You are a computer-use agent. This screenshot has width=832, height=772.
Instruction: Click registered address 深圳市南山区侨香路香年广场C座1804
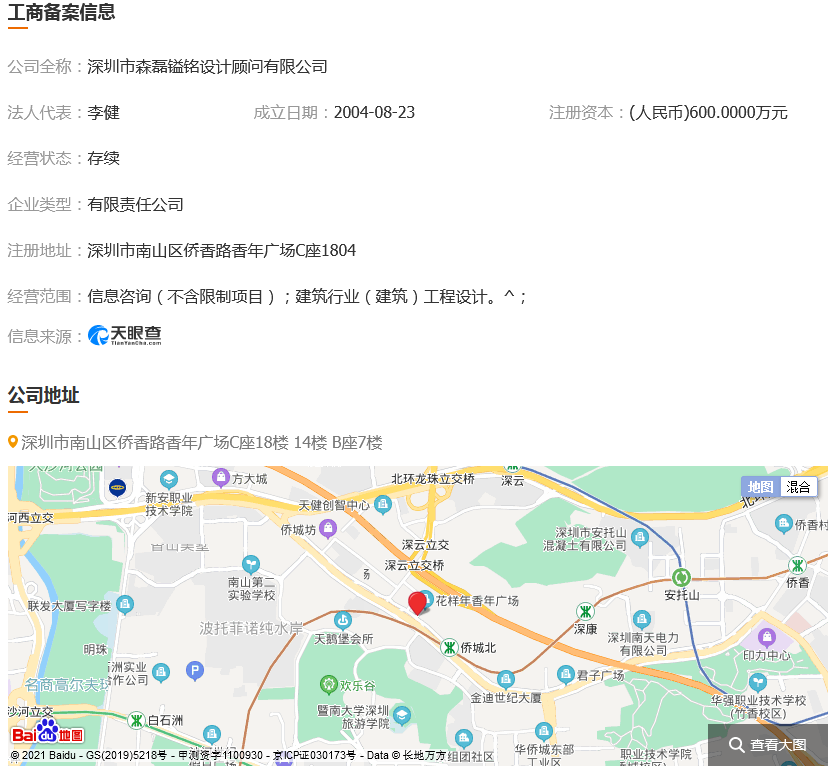[x=221, y=250]
